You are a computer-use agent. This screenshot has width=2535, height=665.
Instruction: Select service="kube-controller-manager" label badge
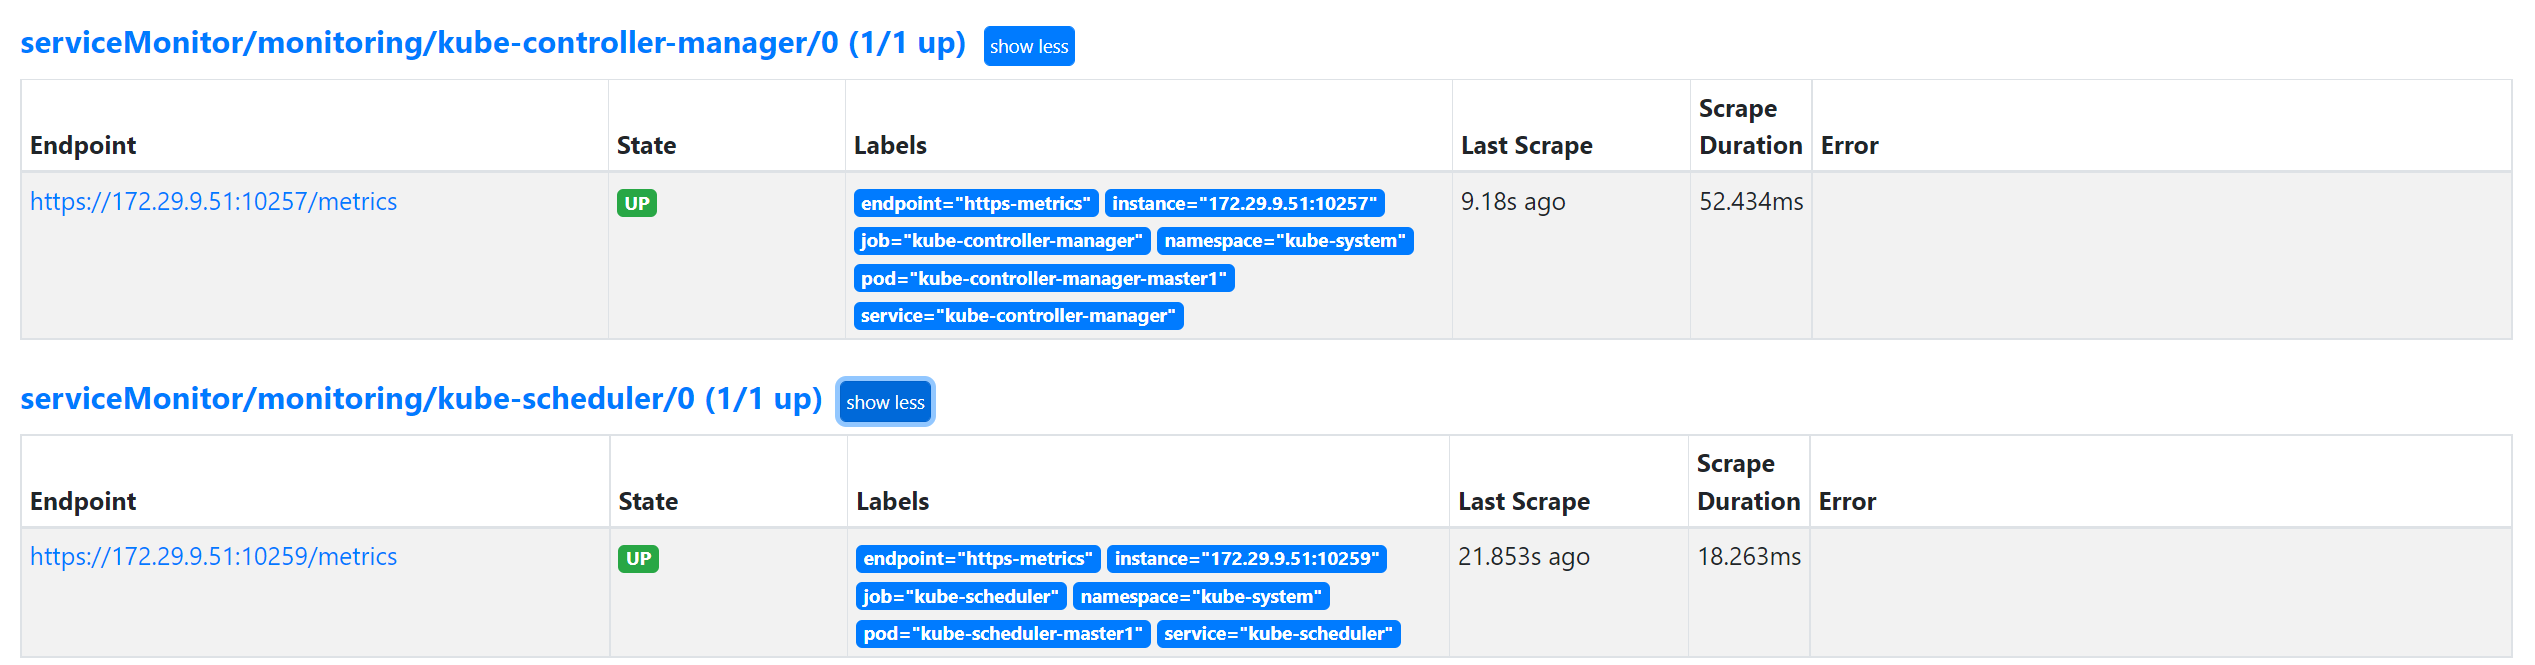pos(1018,316)
